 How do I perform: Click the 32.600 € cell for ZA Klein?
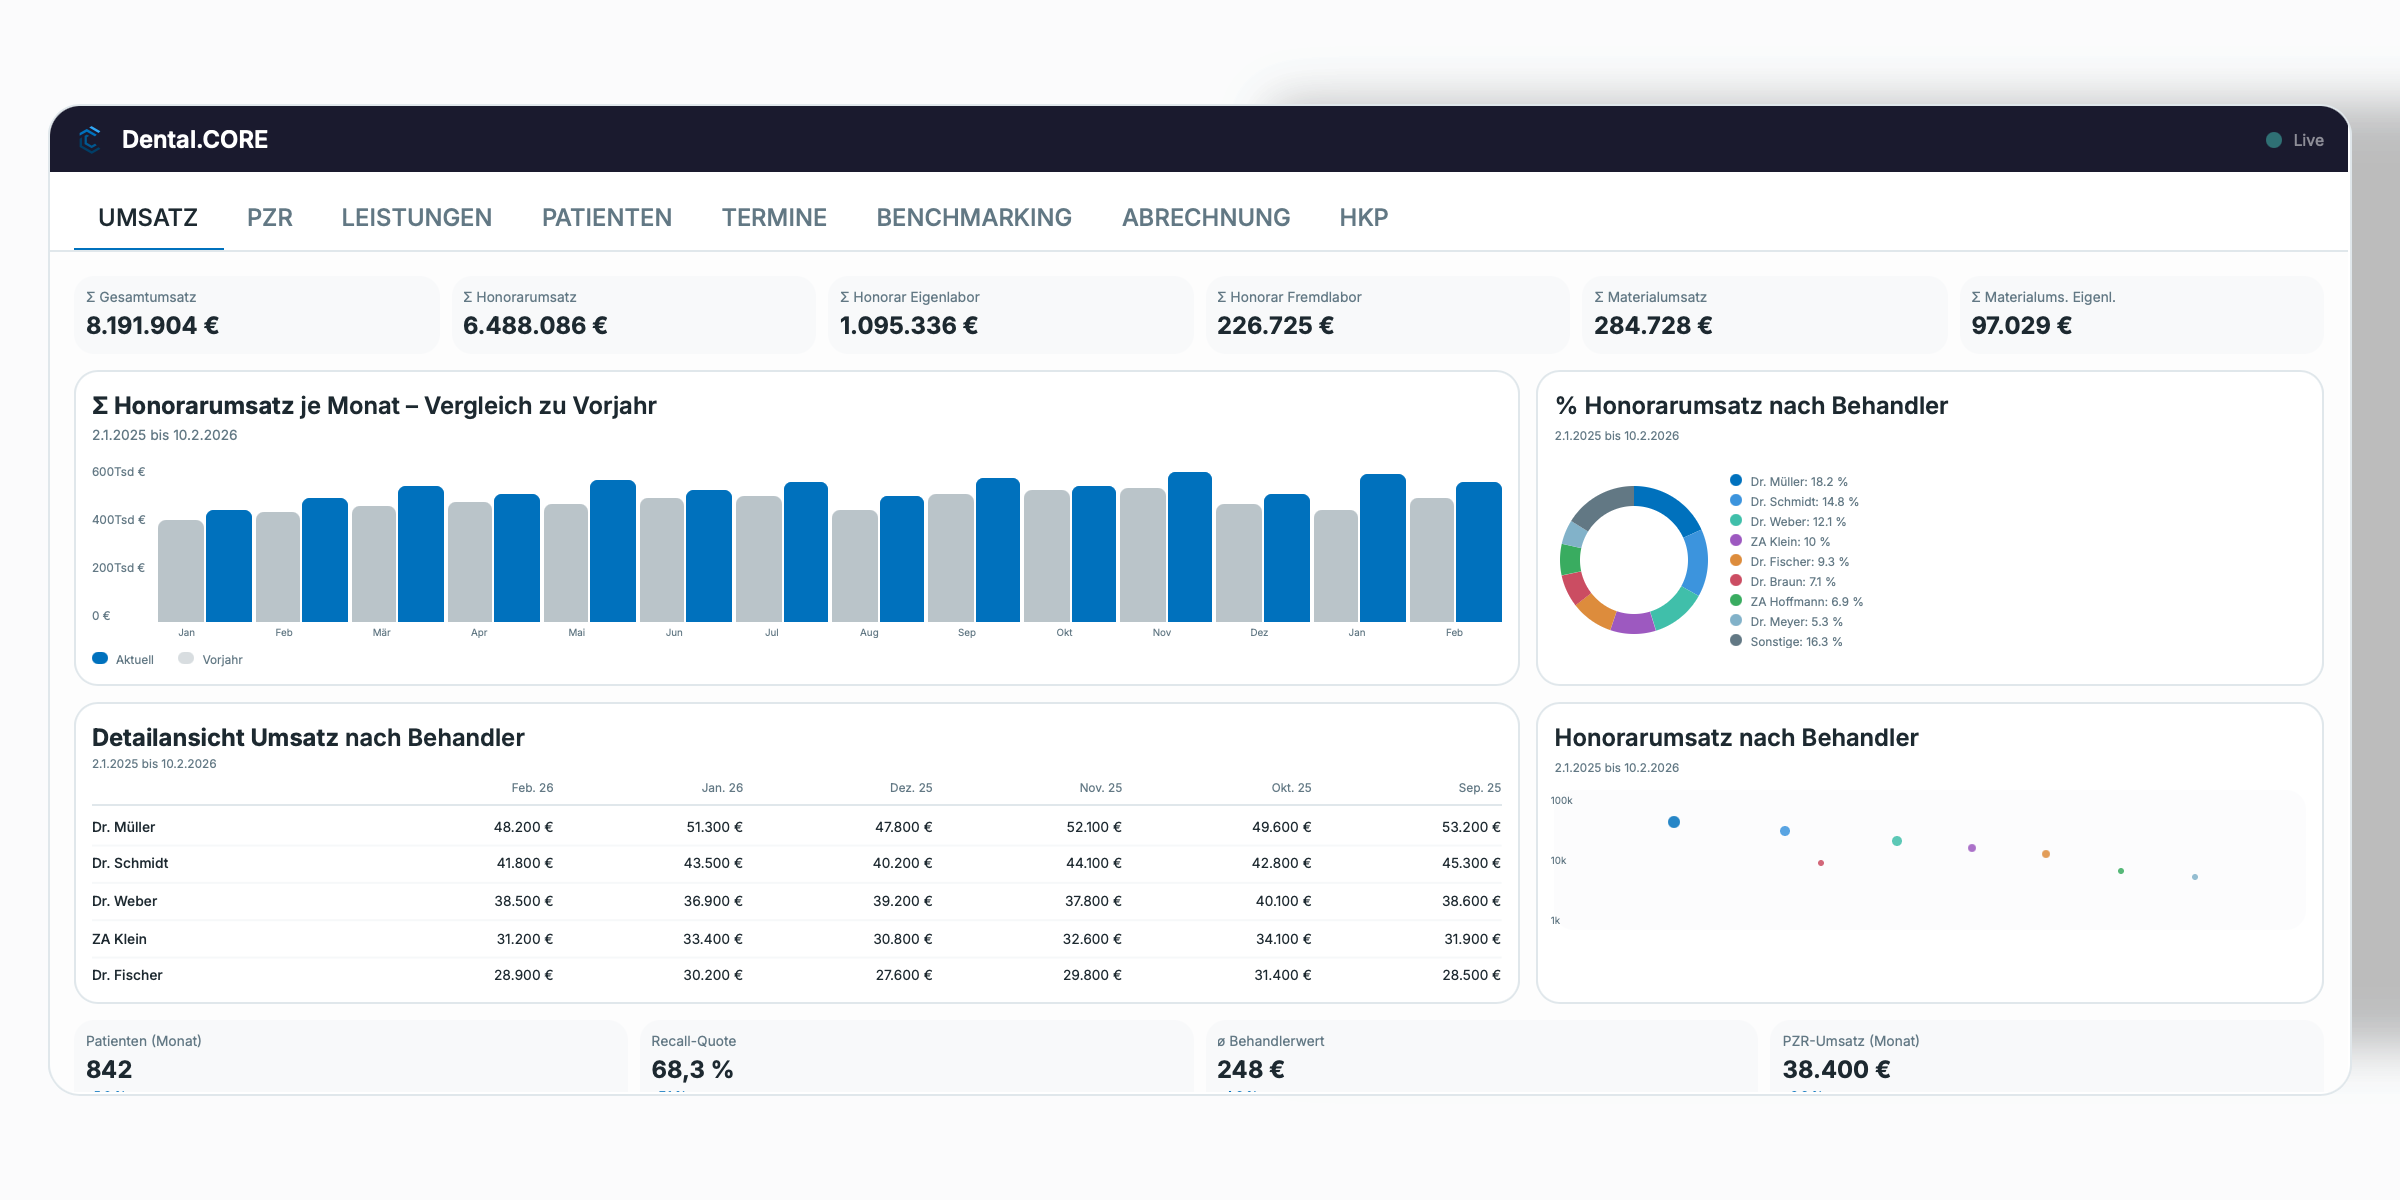pyautogui.click(x=1092, y=939)
